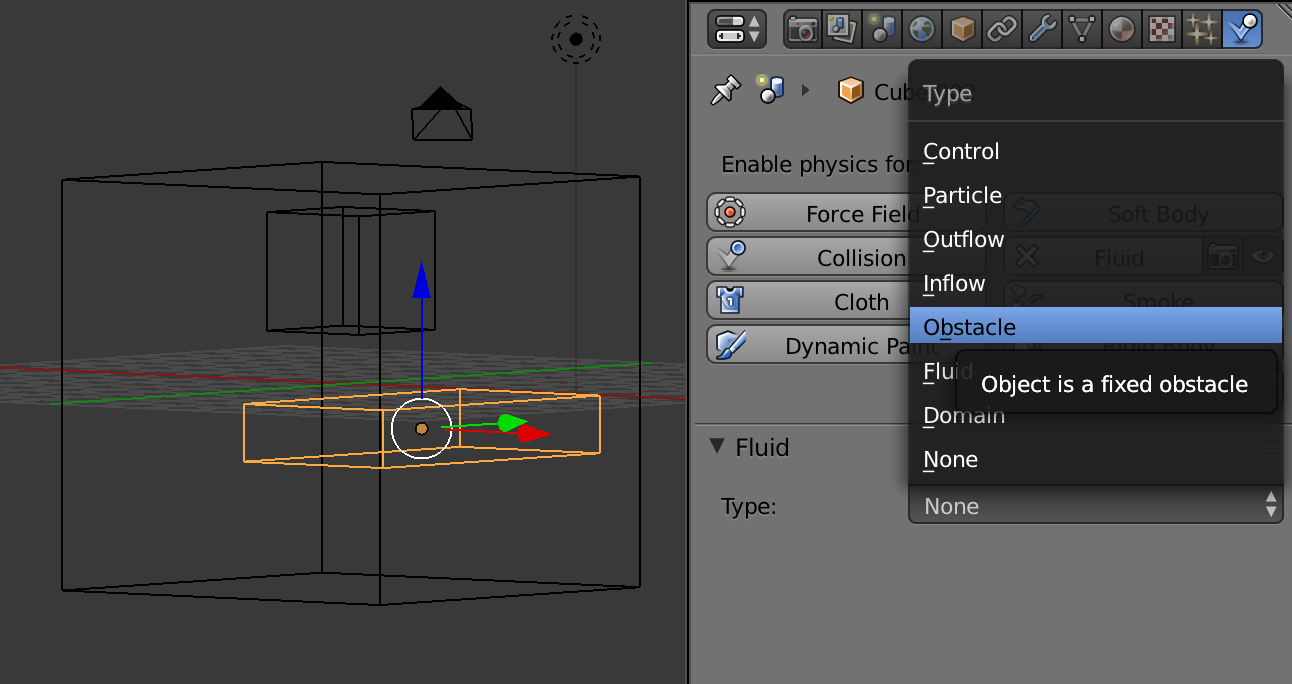Viewport: 1292px width, 684px height.
Task: Open the Object properties tab
Action: tap(962, 29)
